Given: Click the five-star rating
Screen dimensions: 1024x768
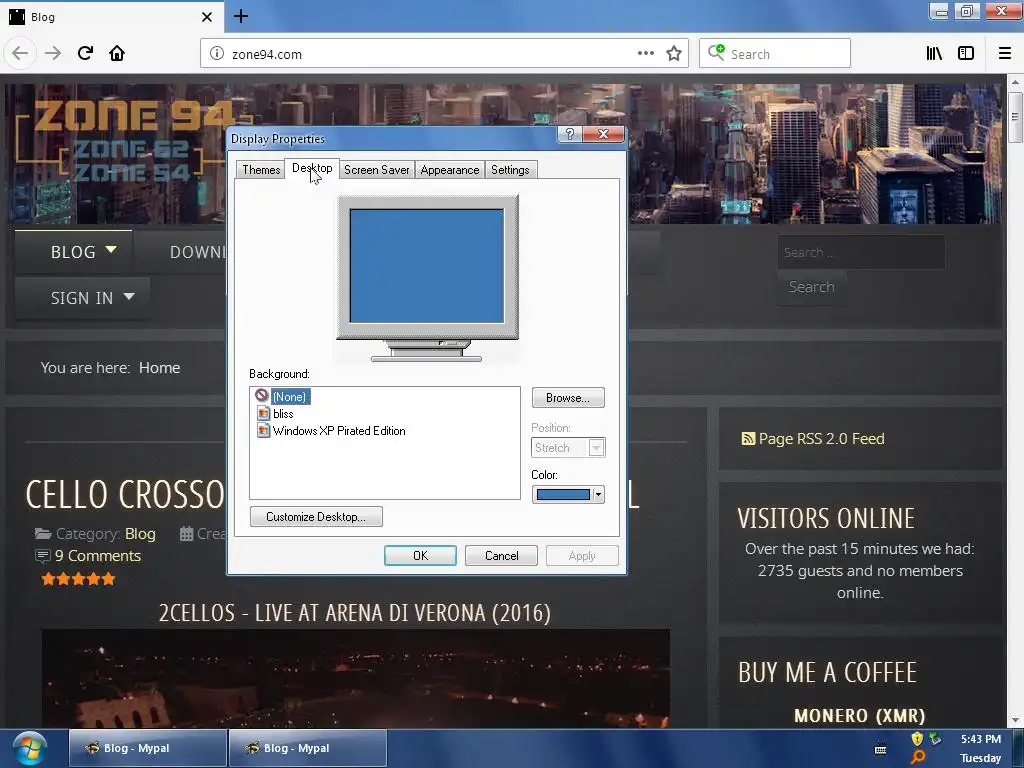Looking at the screenshot, I should 78,579.
